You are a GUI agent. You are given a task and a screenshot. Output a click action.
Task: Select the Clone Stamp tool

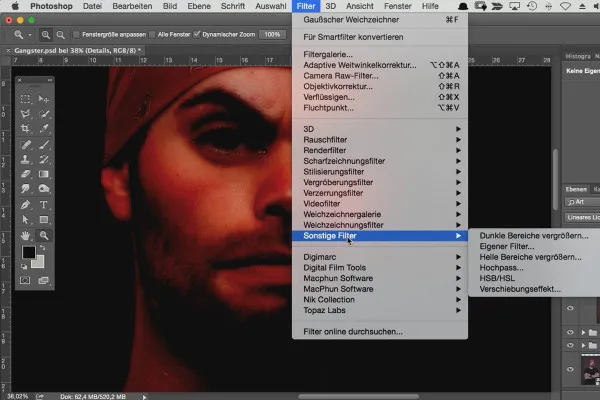tap(25, 159)
